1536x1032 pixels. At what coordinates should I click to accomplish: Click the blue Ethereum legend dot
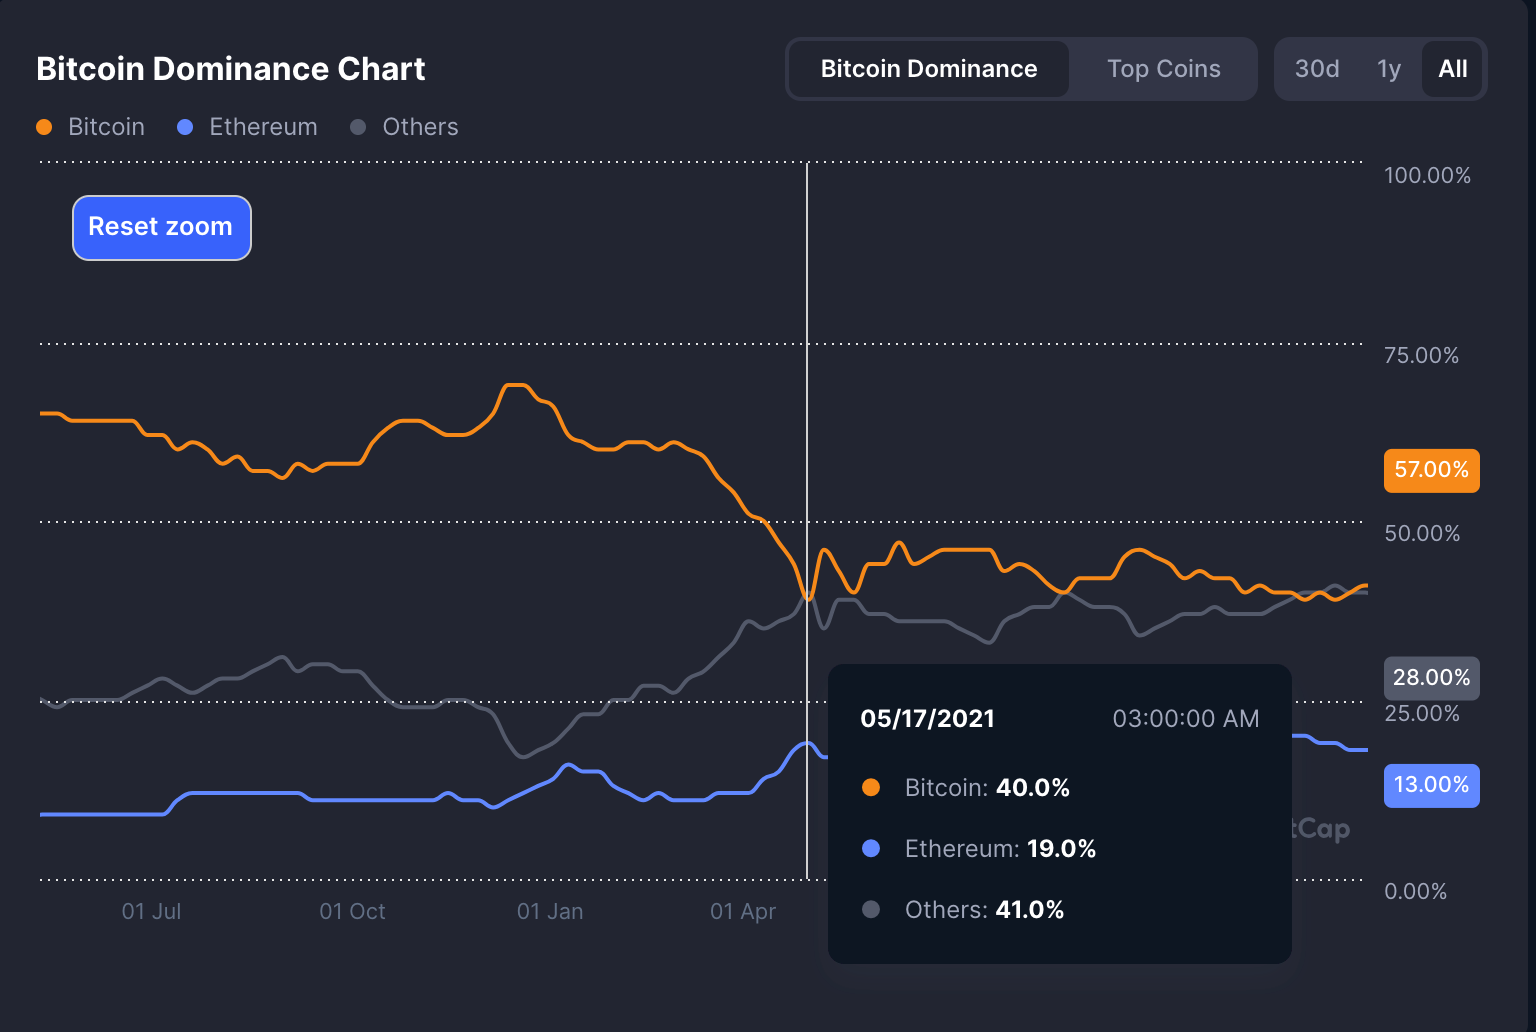tap(184, 127)
